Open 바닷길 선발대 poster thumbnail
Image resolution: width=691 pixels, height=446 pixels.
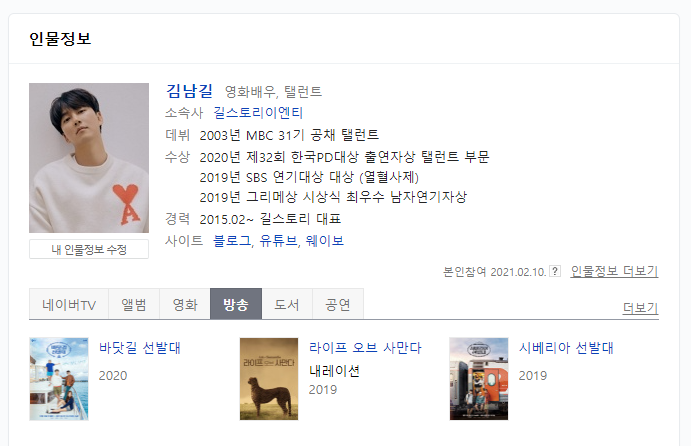pyautogui.click(x=59, y=379)
